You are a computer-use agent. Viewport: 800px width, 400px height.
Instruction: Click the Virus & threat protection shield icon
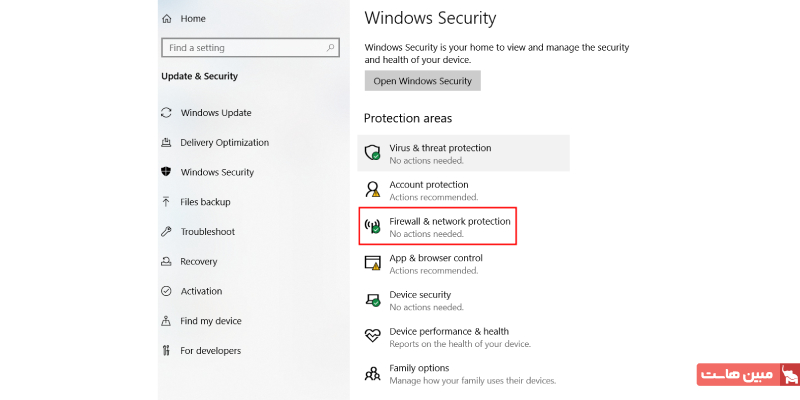point(373,153)
